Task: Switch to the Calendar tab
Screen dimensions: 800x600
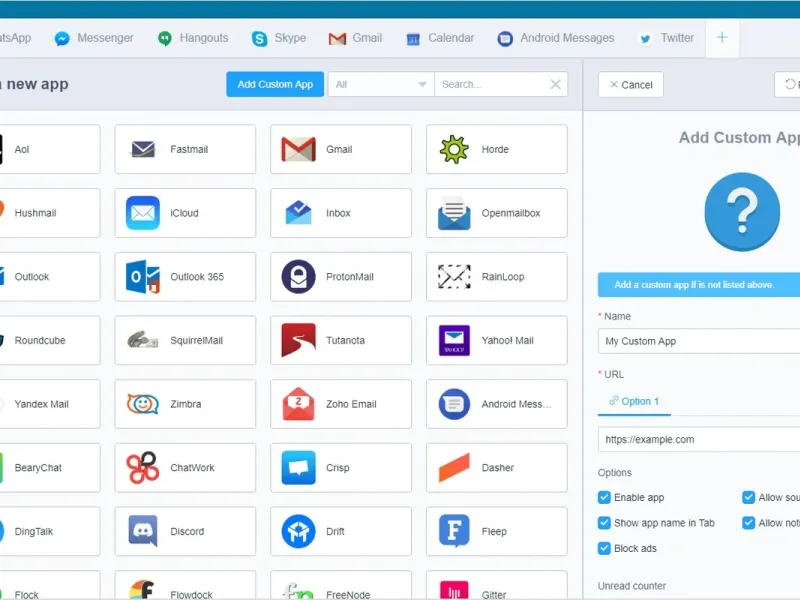Action: [x=440, y=38]
